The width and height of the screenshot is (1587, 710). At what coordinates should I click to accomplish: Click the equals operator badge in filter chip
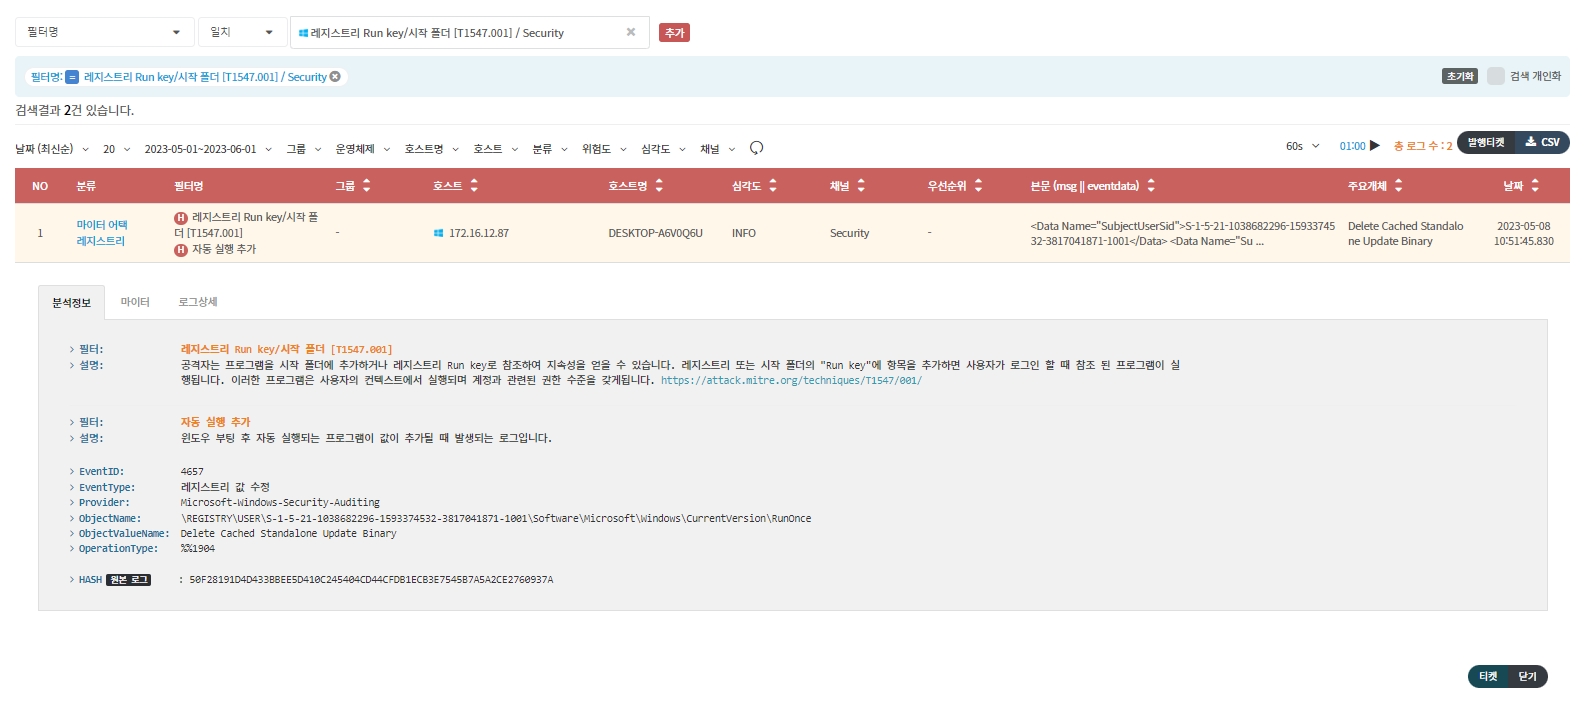72,77
